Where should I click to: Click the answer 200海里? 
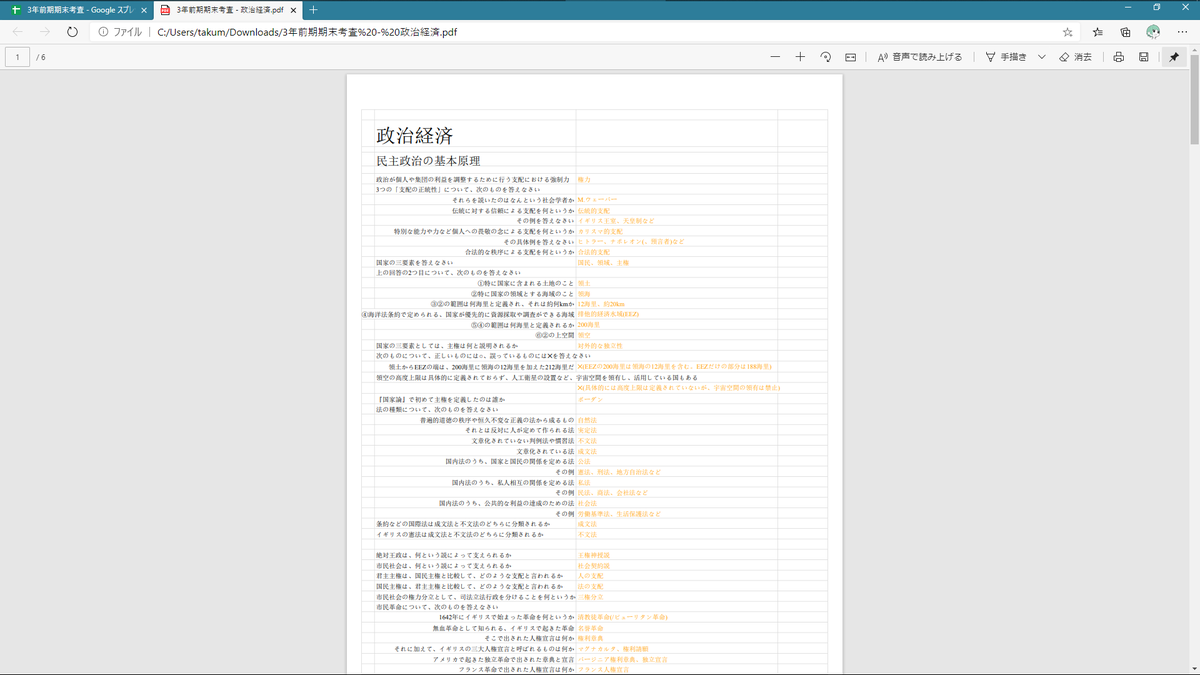click(588, 324)
